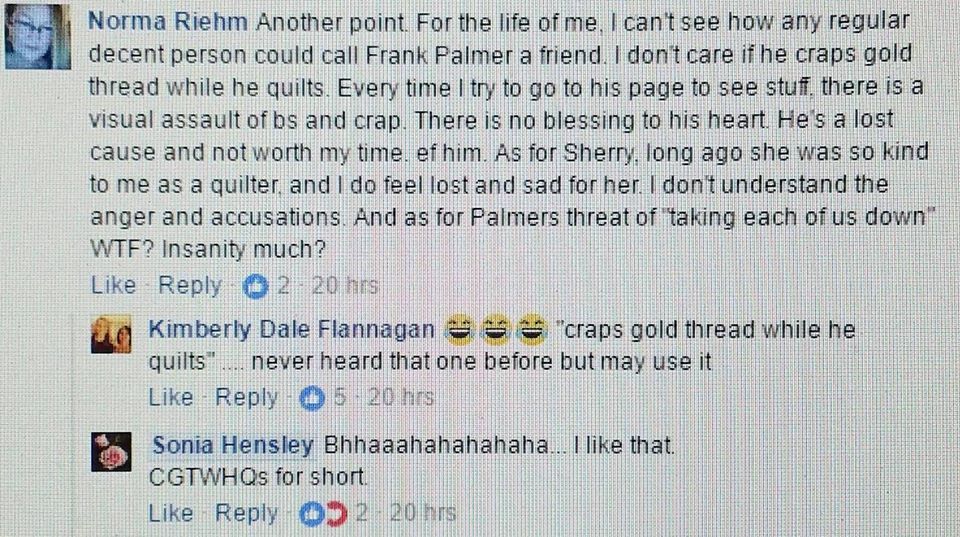Reply to Sonia Hensley's comment

247,513
